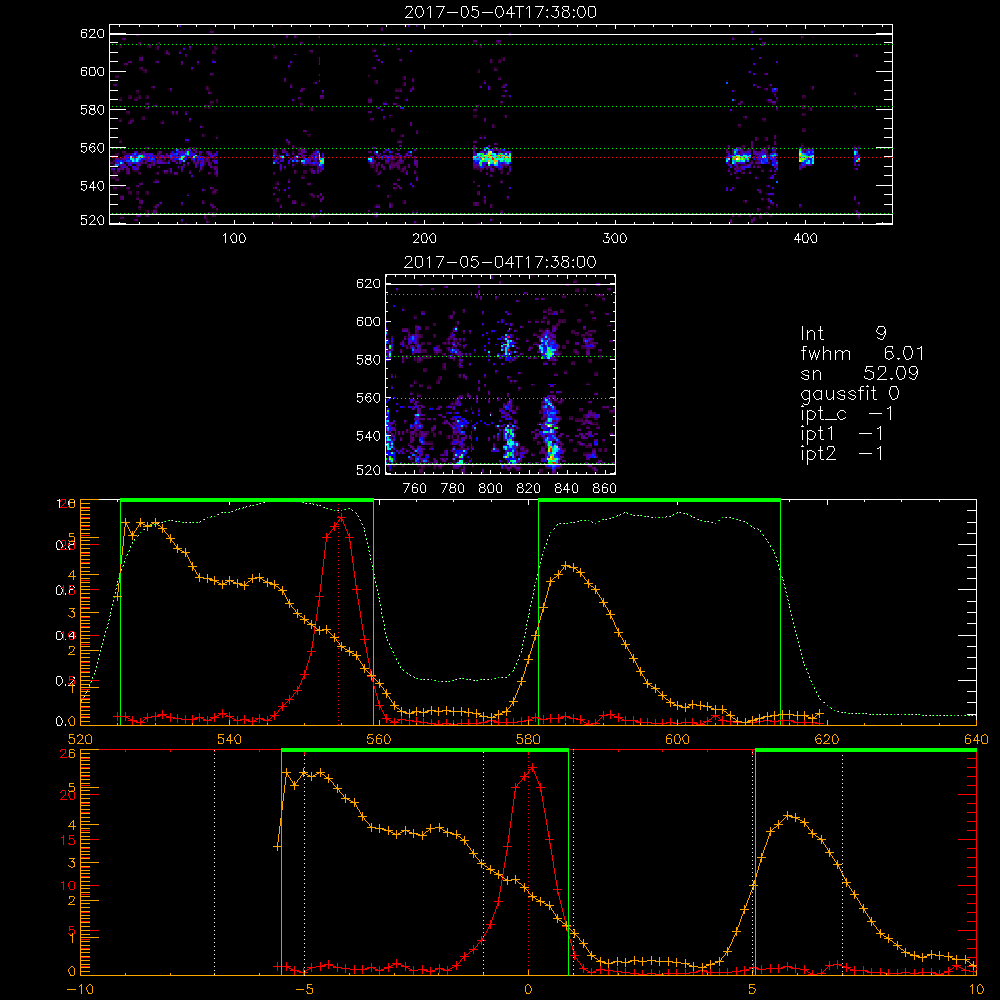This screenshot has height=1000, width=1000.
Task: Select the 'fwhm 6.01' readout line
Action: (862, 353)
